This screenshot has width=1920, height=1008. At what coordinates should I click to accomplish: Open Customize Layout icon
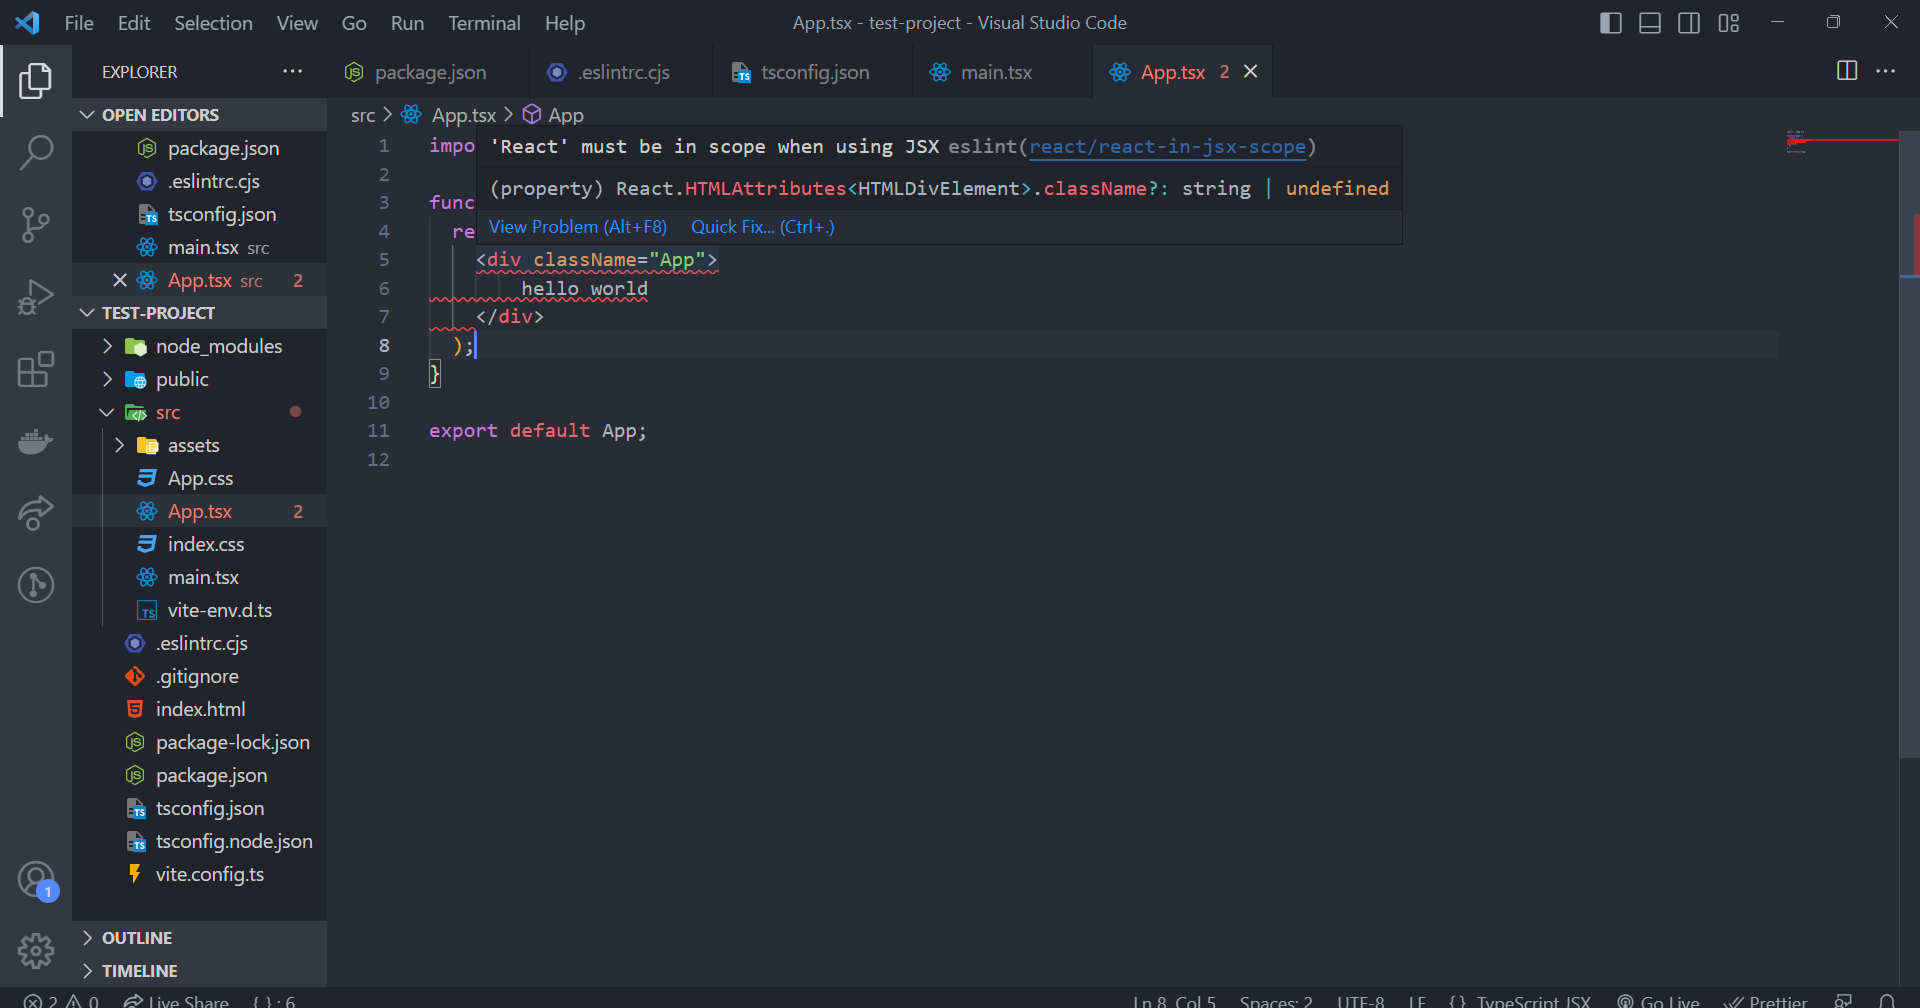click(x=1729, y=23)
